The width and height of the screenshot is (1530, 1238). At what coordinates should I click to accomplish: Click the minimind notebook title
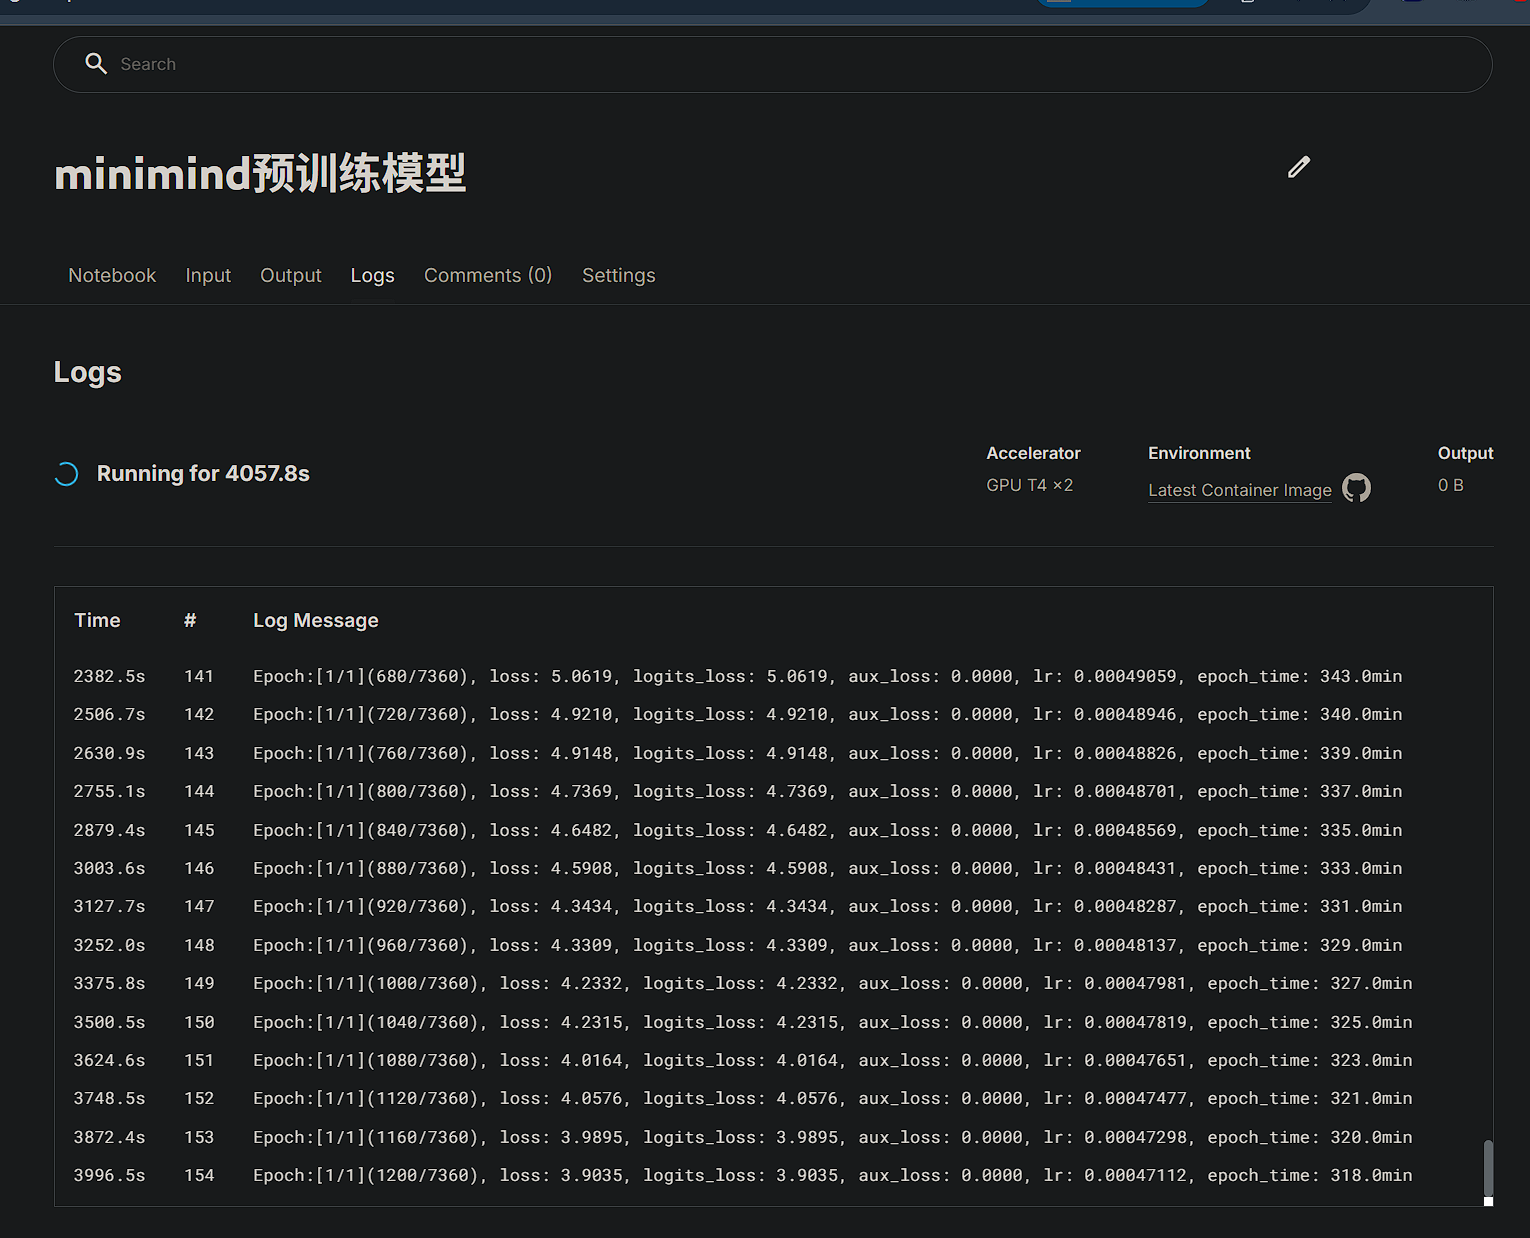tap(260, 174)
